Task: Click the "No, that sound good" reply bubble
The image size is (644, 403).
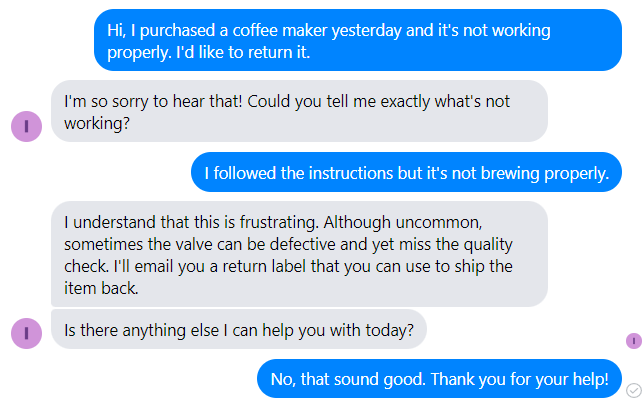Action: [x=439, y=379]
